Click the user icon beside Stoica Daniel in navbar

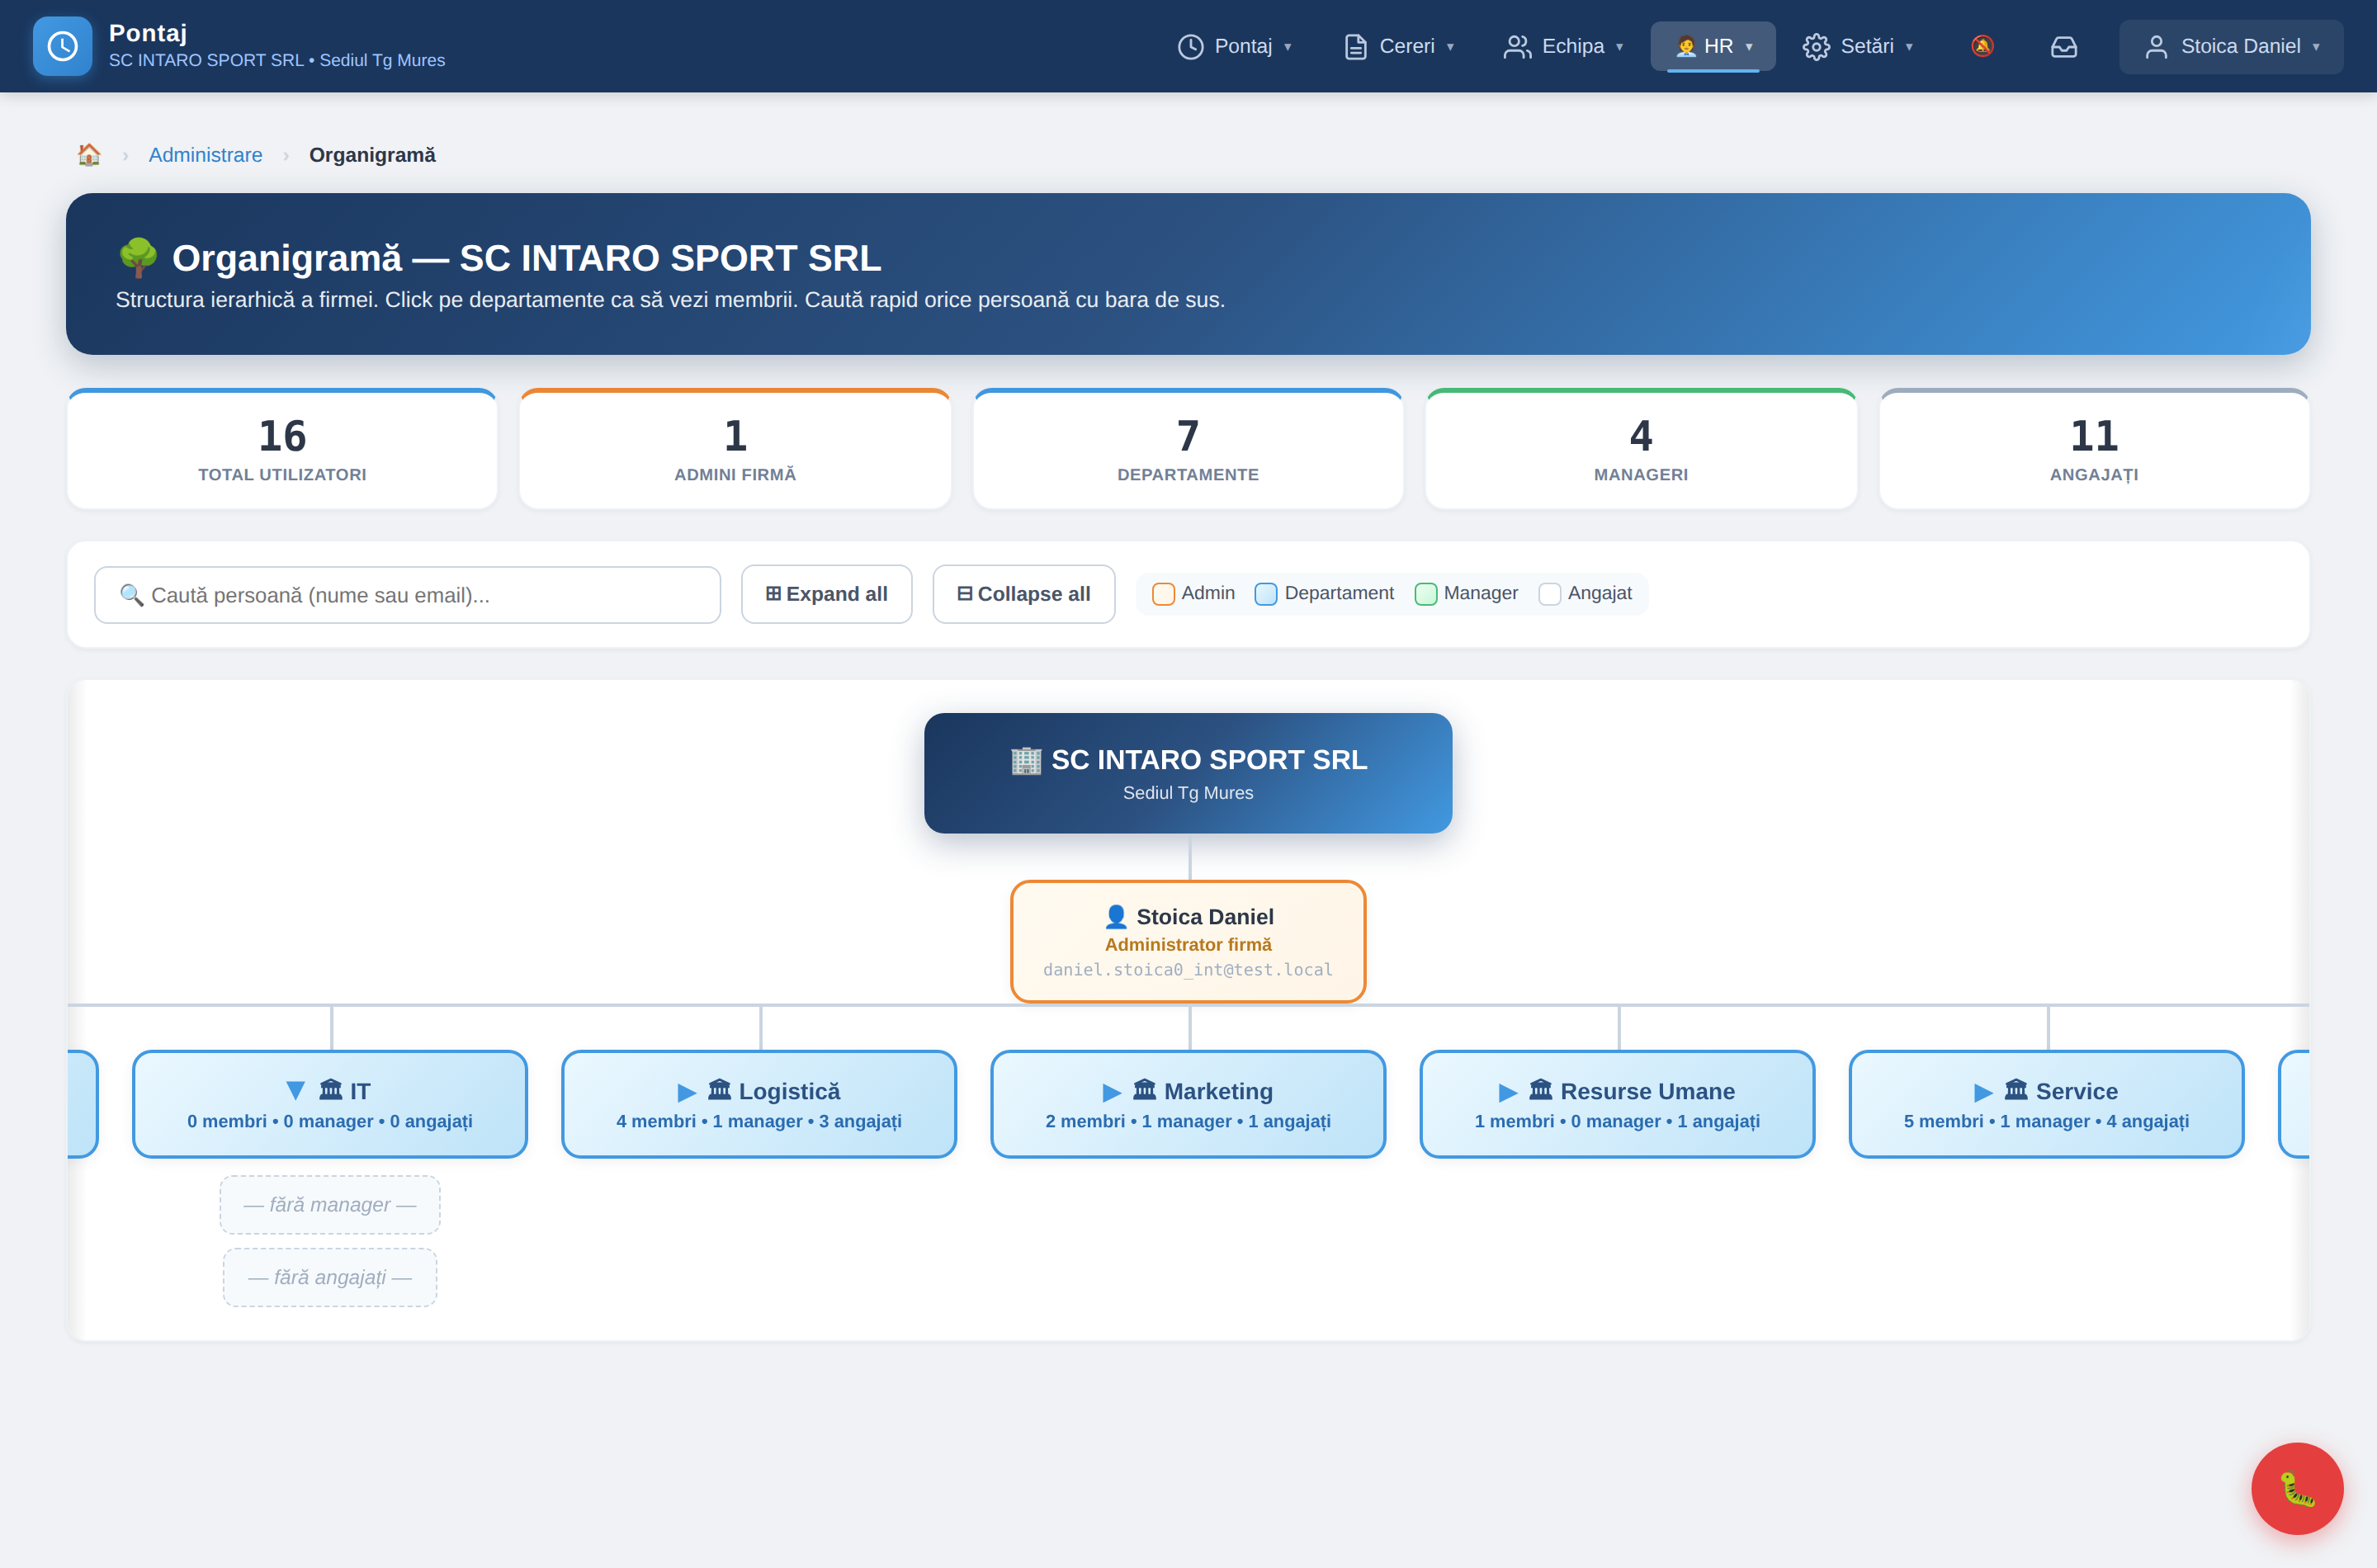2157,47
